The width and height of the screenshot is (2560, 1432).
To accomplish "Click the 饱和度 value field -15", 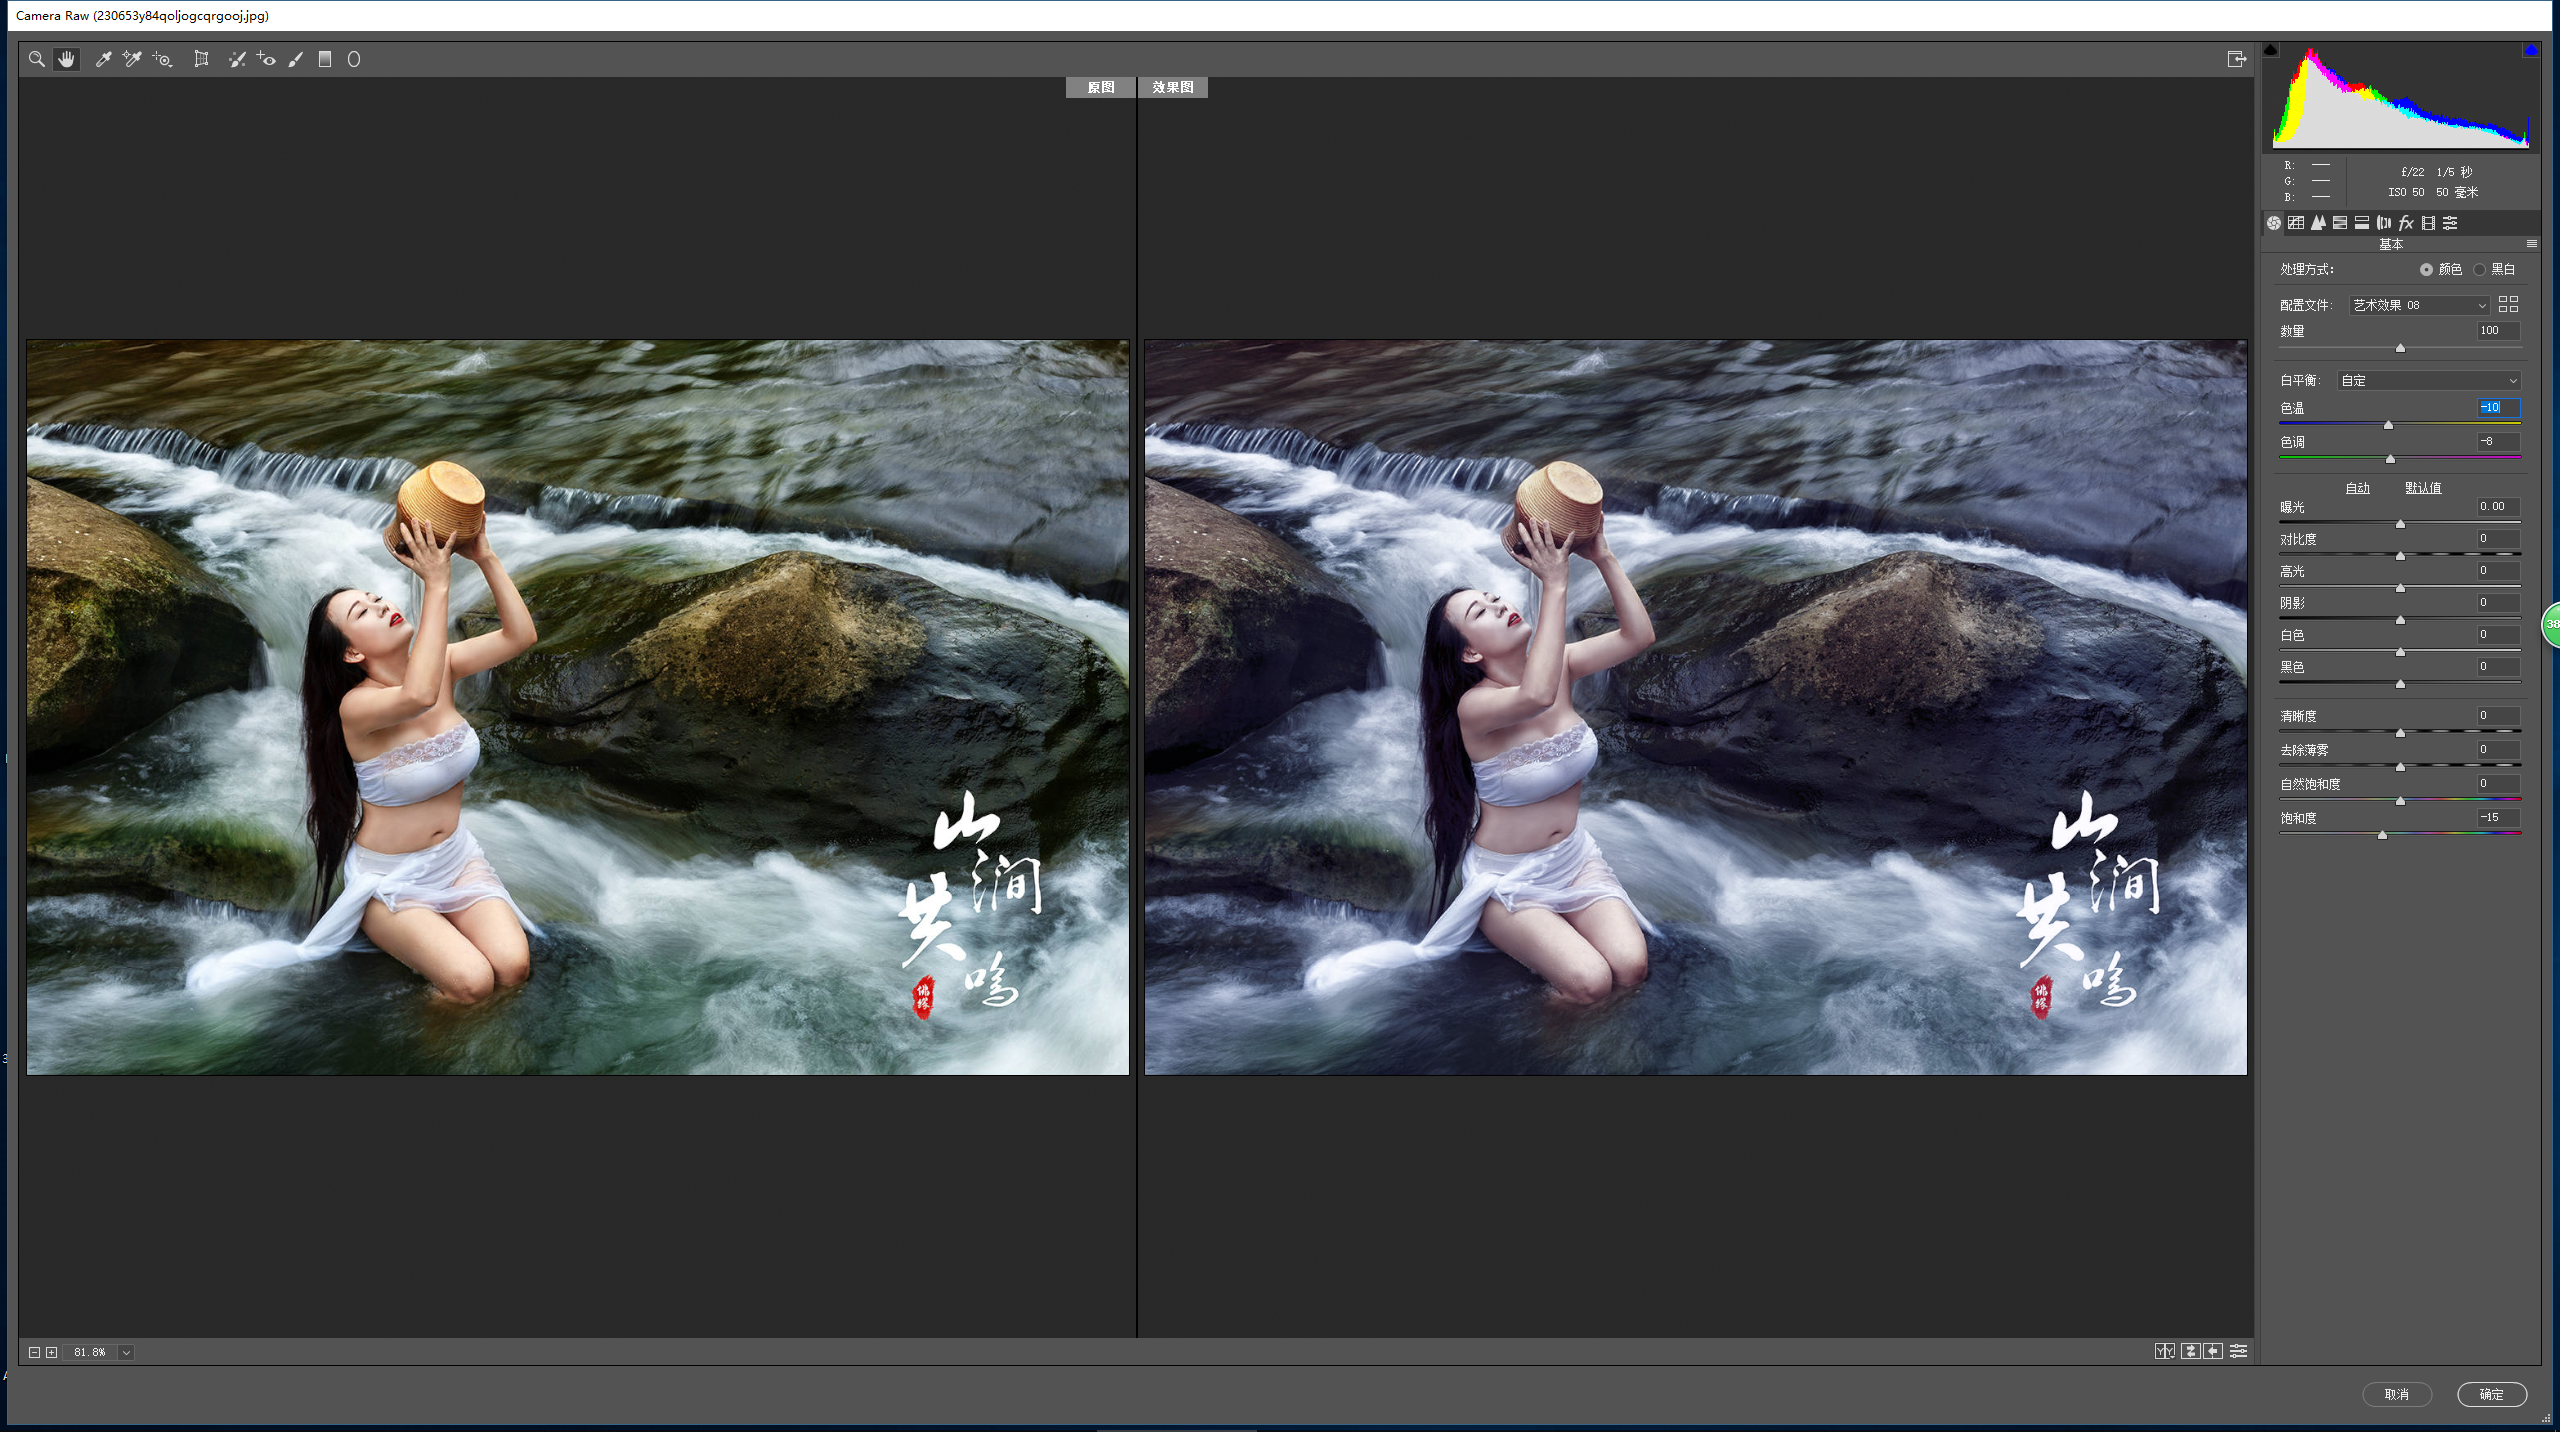I will [2498, 818].
